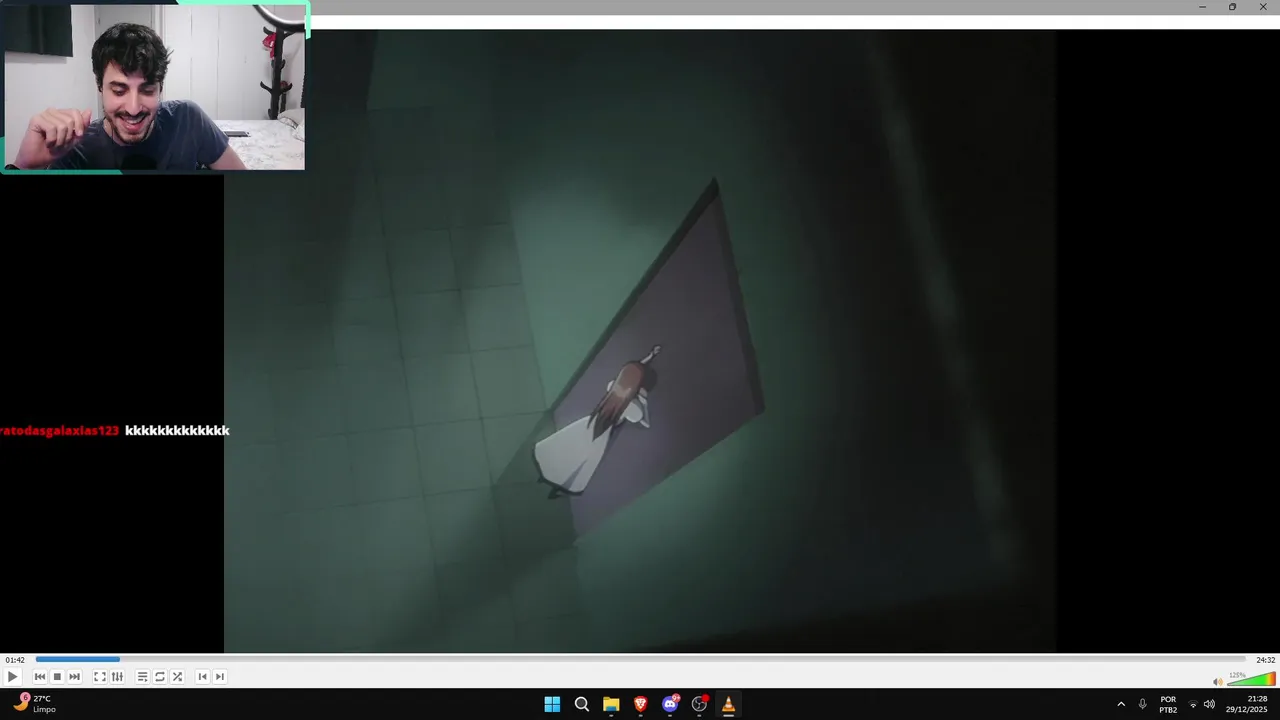Toggle shuffle random playback

click(177, 677)
